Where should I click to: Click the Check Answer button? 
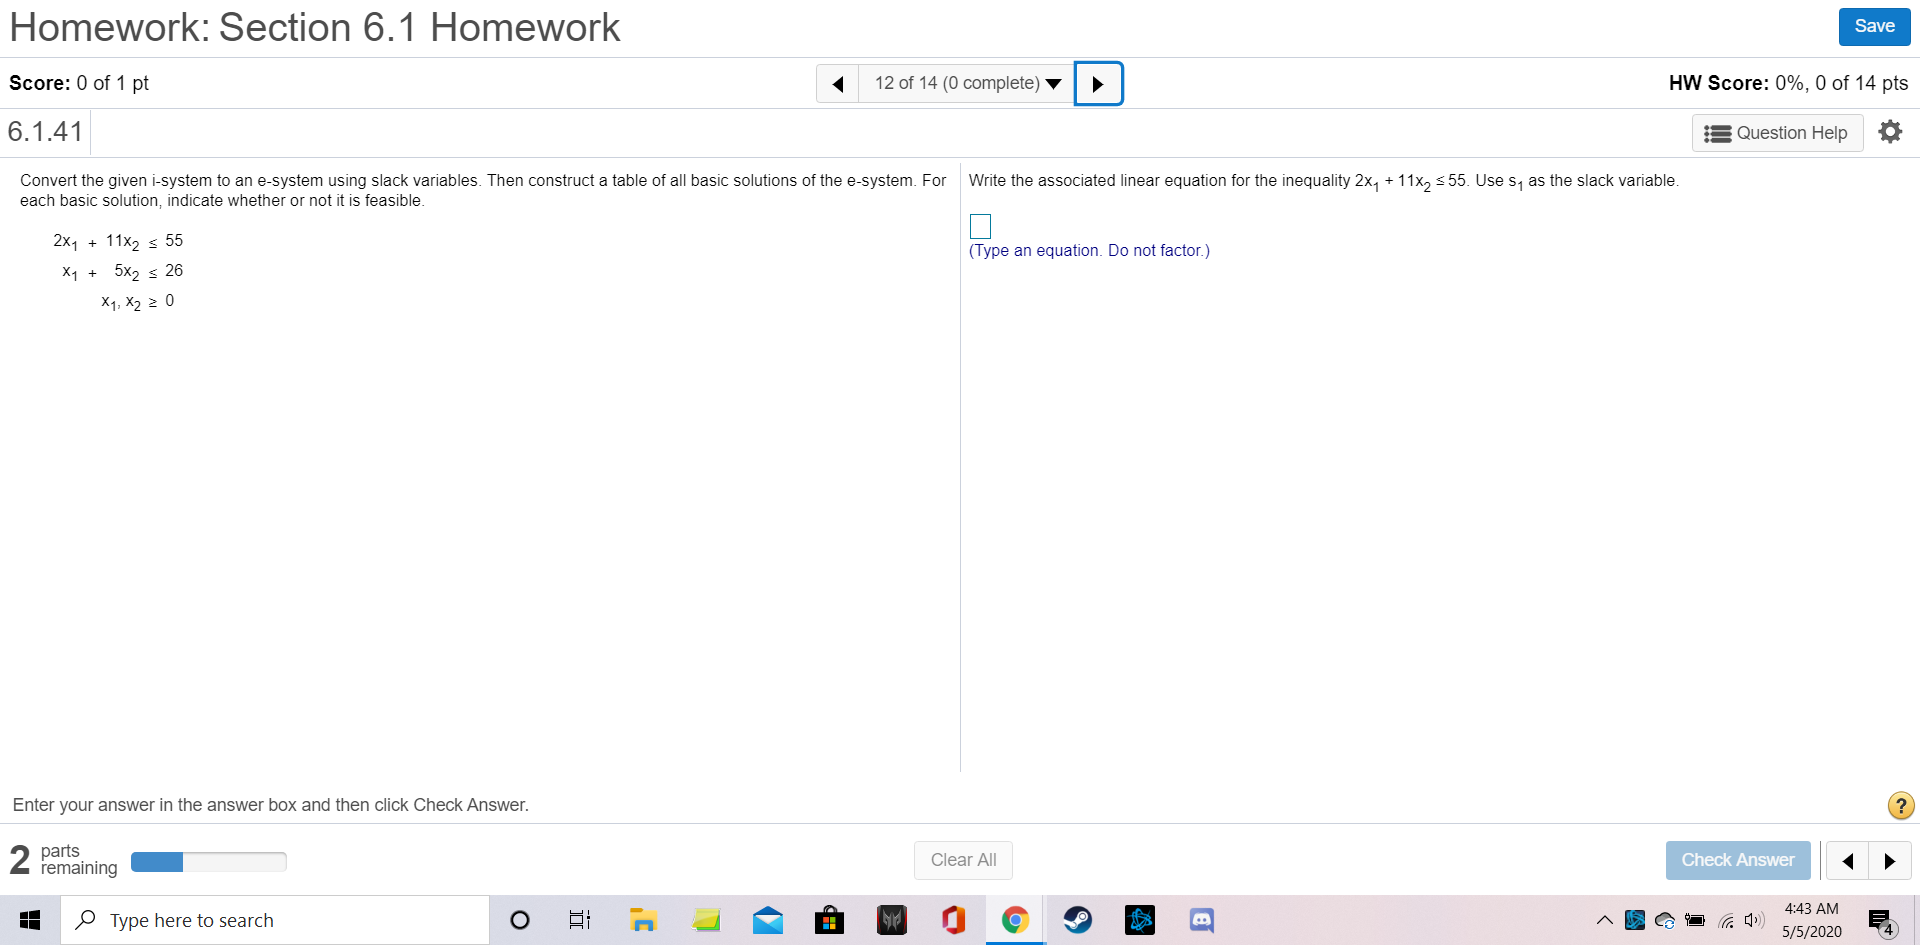point(1737,860)
